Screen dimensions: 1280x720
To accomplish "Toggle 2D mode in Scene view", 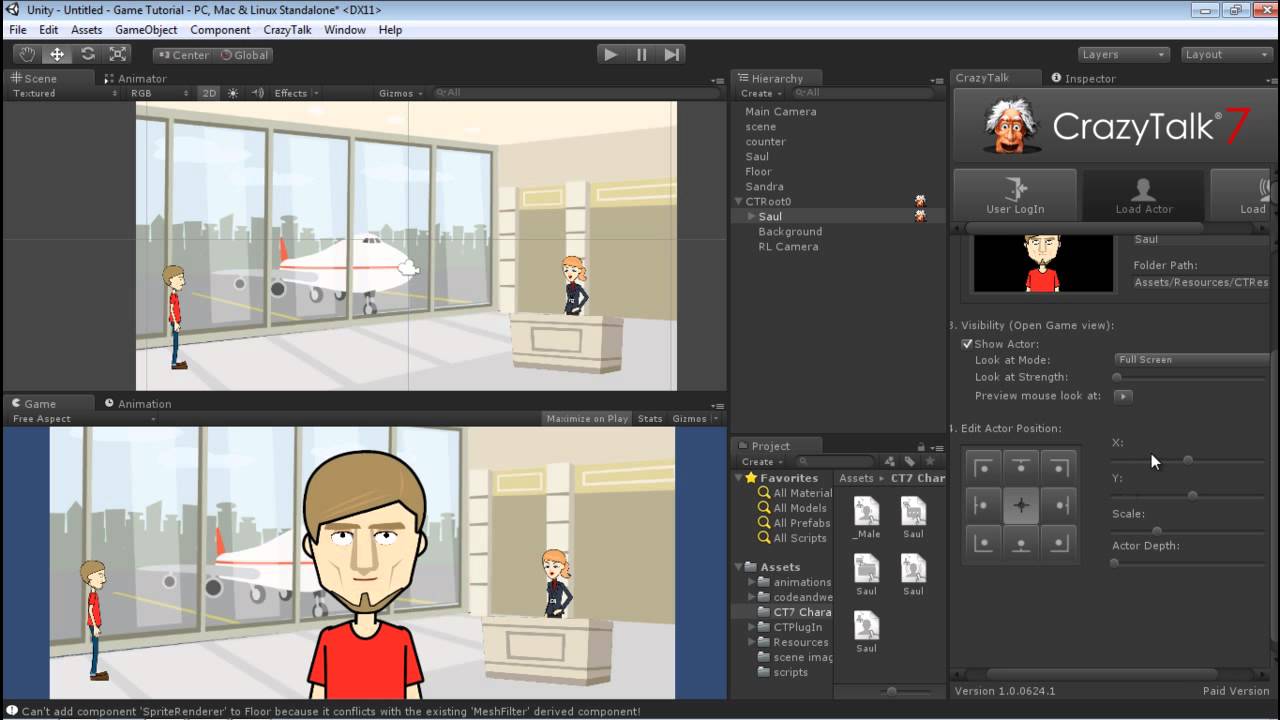I will point(208,93).
